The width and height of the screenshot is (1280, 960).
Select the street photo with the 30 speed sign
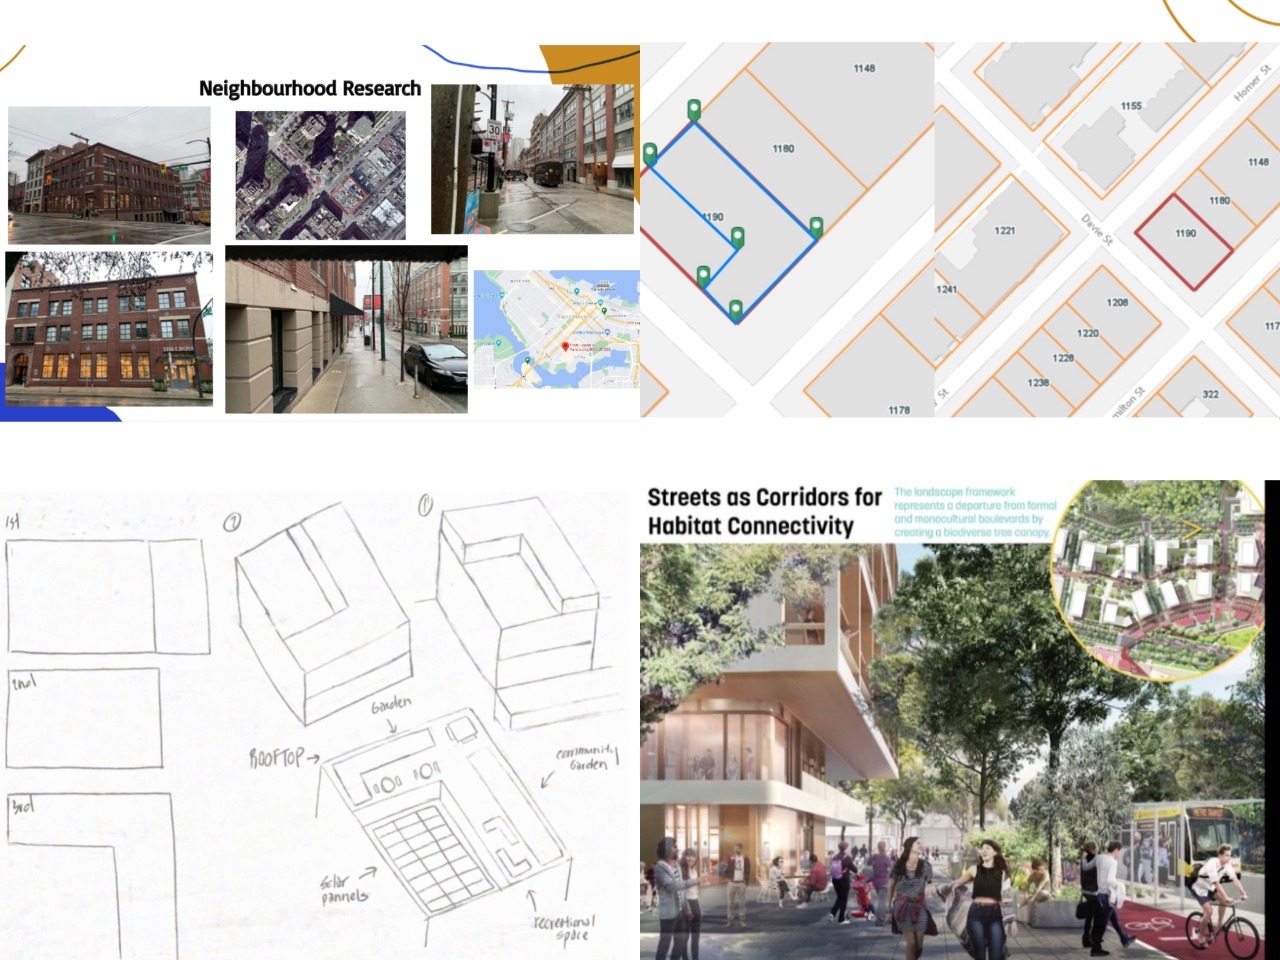coord(533,159)
